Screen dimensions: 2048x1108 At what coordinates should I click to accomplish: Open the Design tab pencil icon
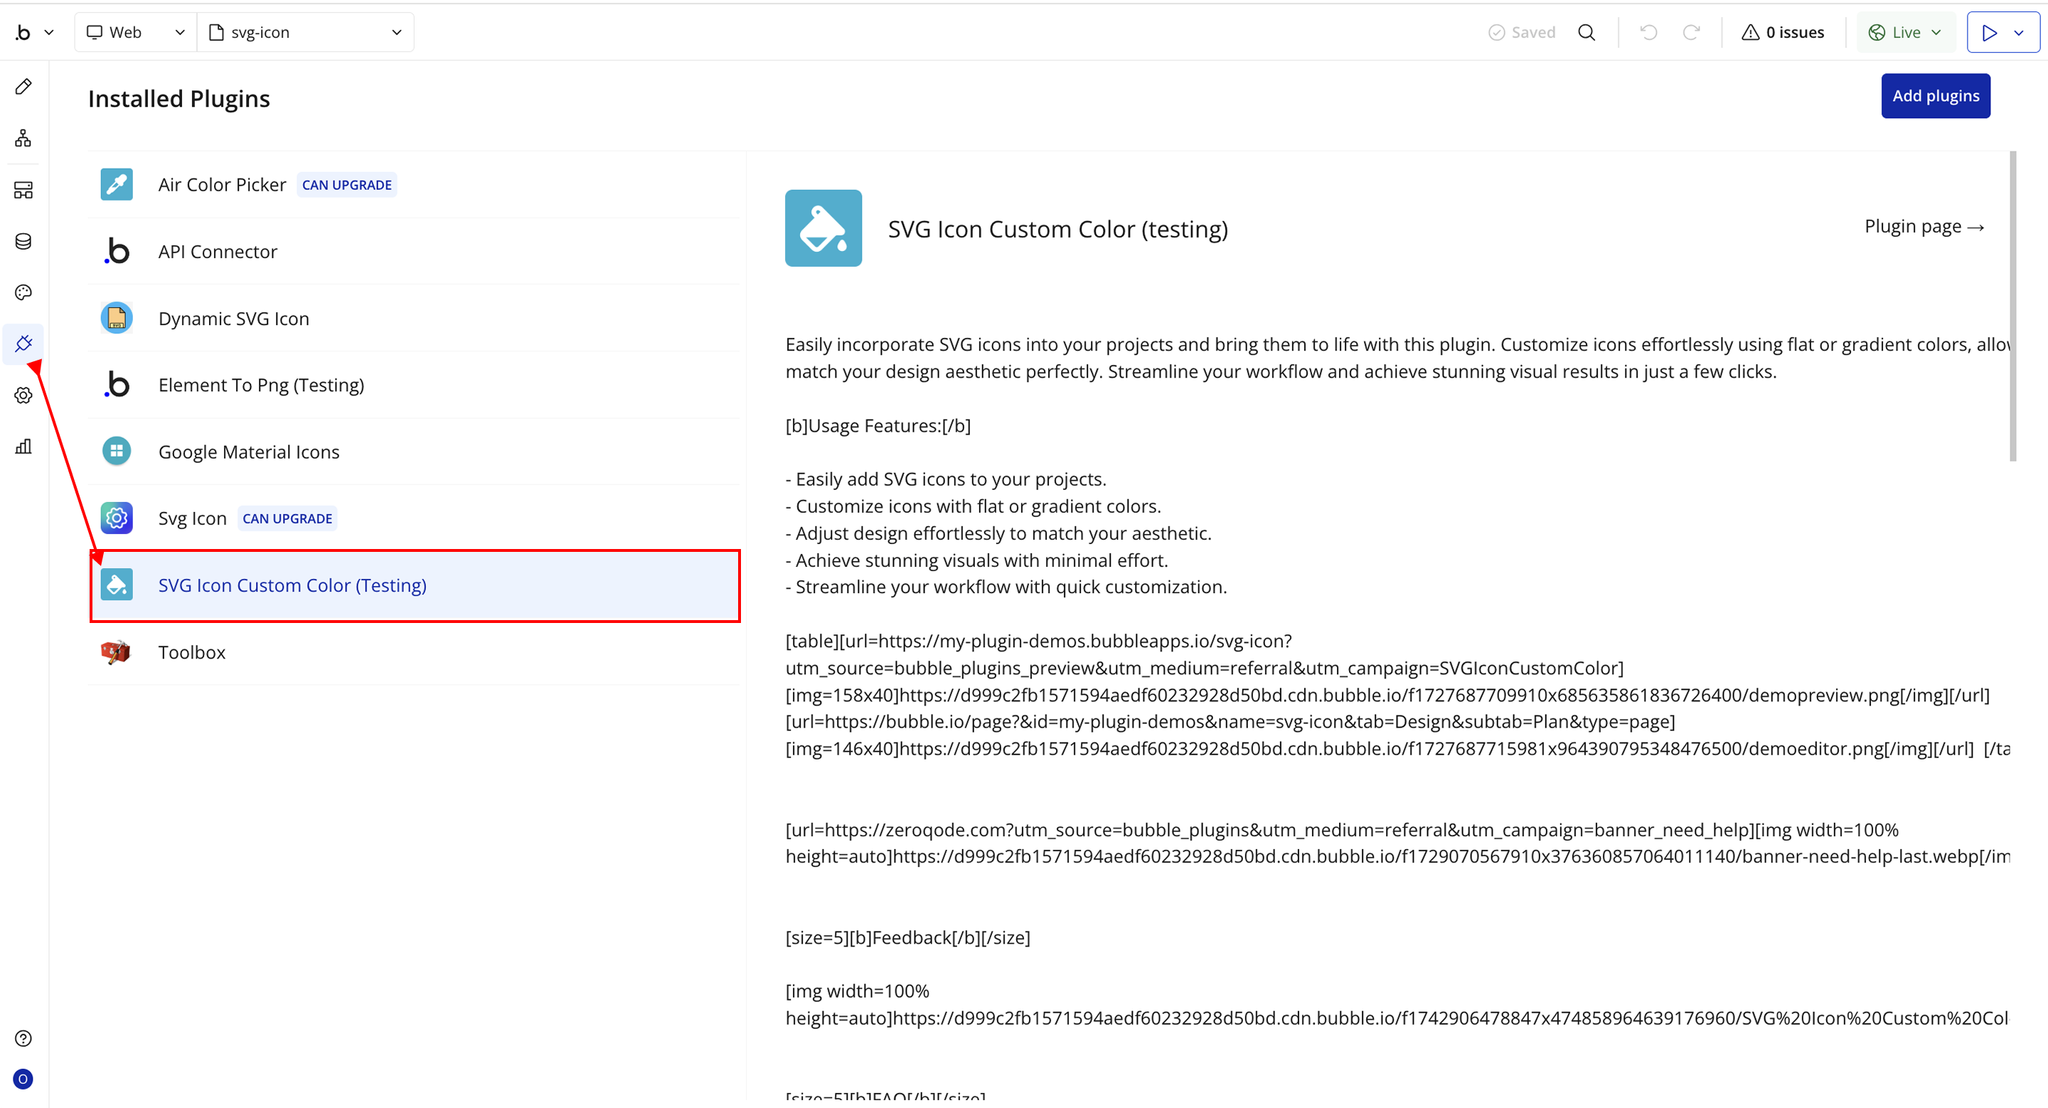click(x=23, y=87)
